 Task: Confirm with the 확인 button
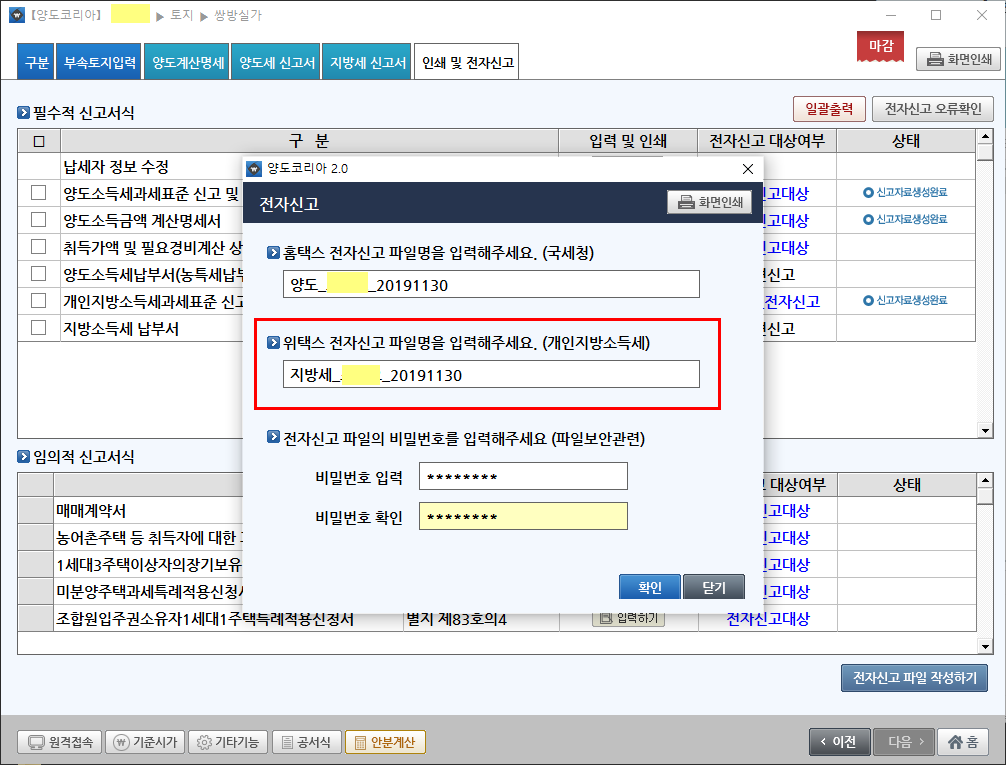[649, 587]
